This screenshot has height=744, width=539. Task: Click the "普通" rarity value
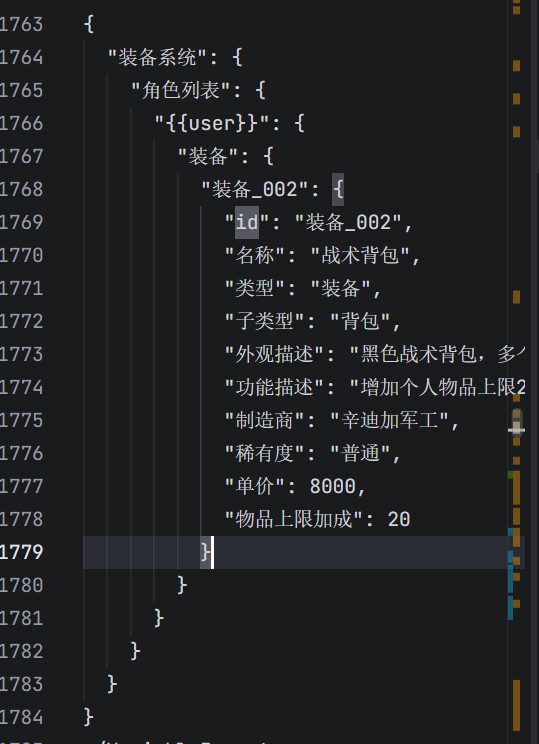(360, 454)
